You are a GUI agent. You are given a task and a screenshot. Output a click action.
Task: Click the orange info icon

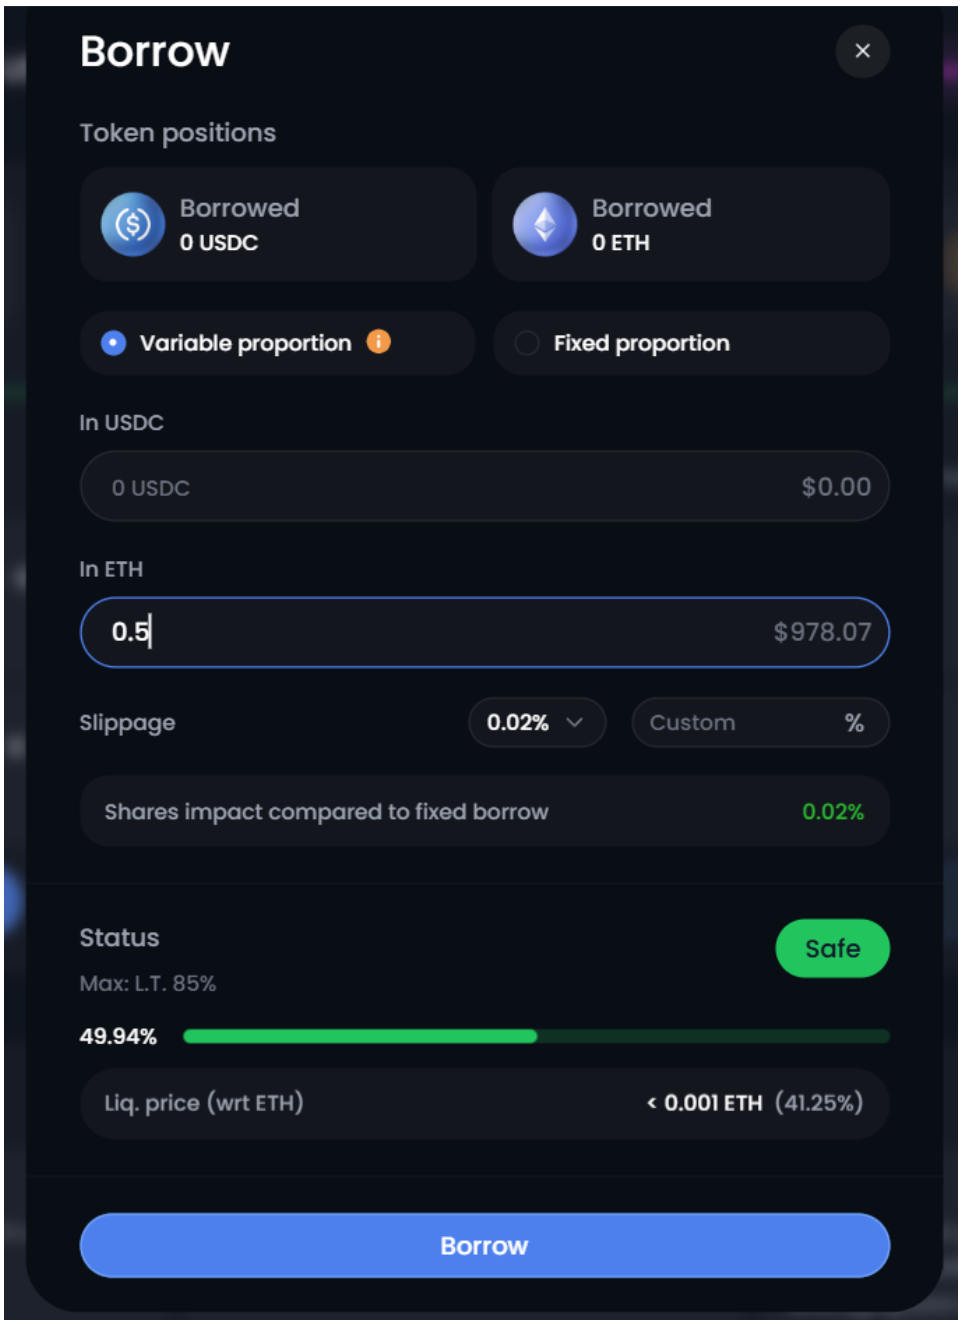(x=379, y=342)
